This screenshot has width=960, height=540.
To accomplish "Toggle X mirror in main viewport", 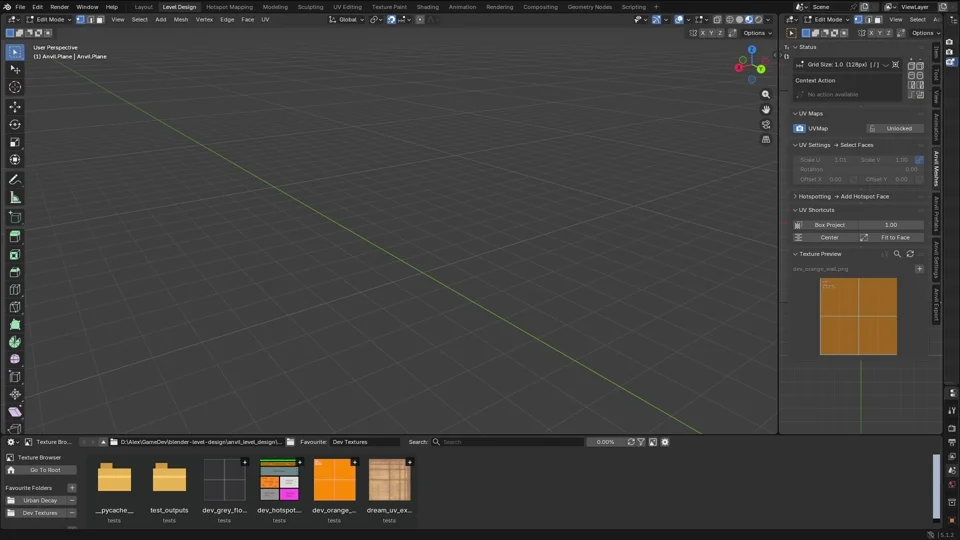I will (x=702, y=33).
